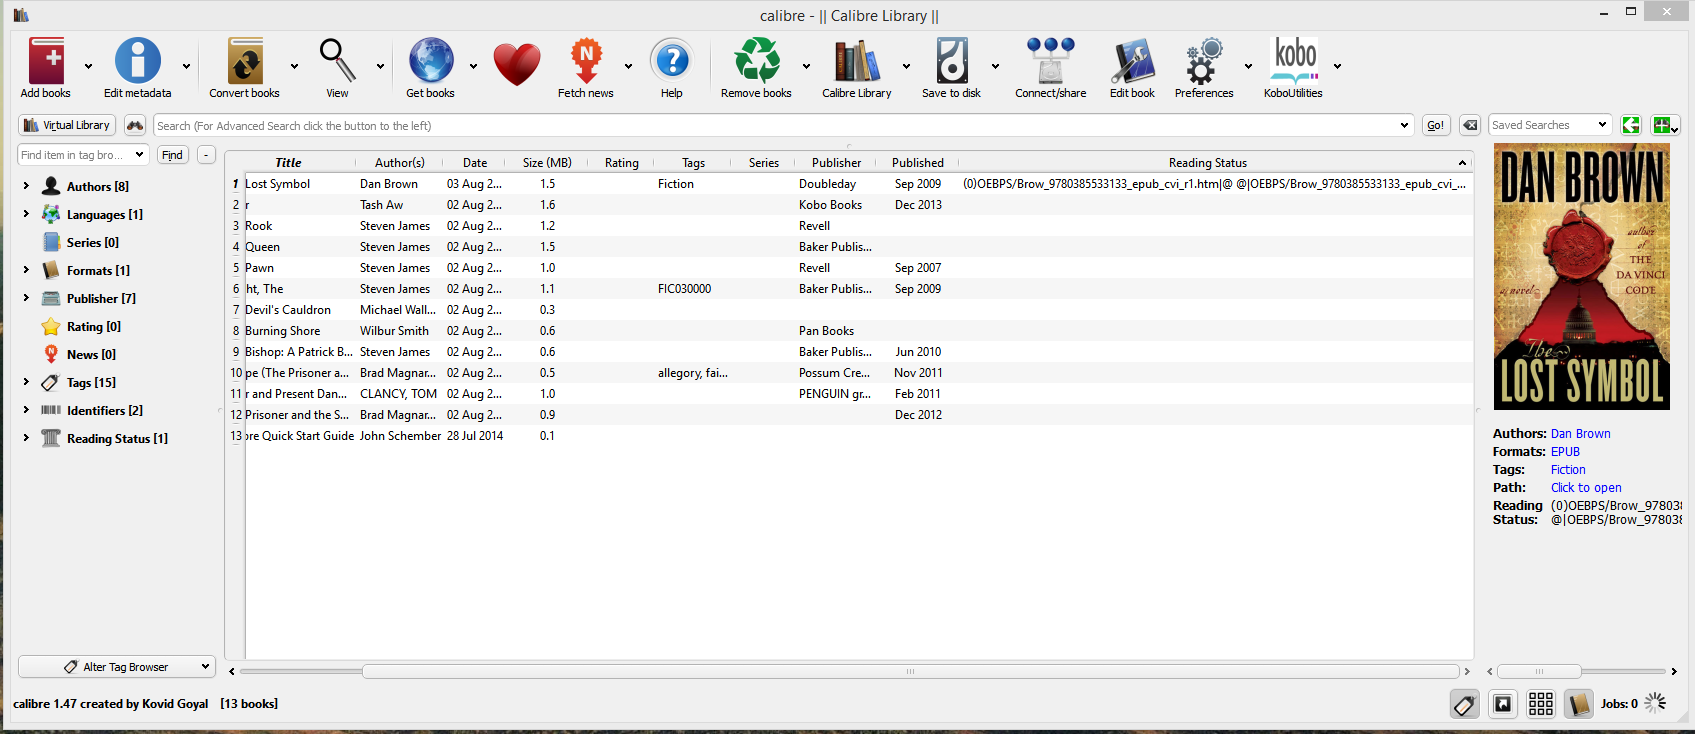Toggle the Cover Grid view

(x=1541, y=704)
